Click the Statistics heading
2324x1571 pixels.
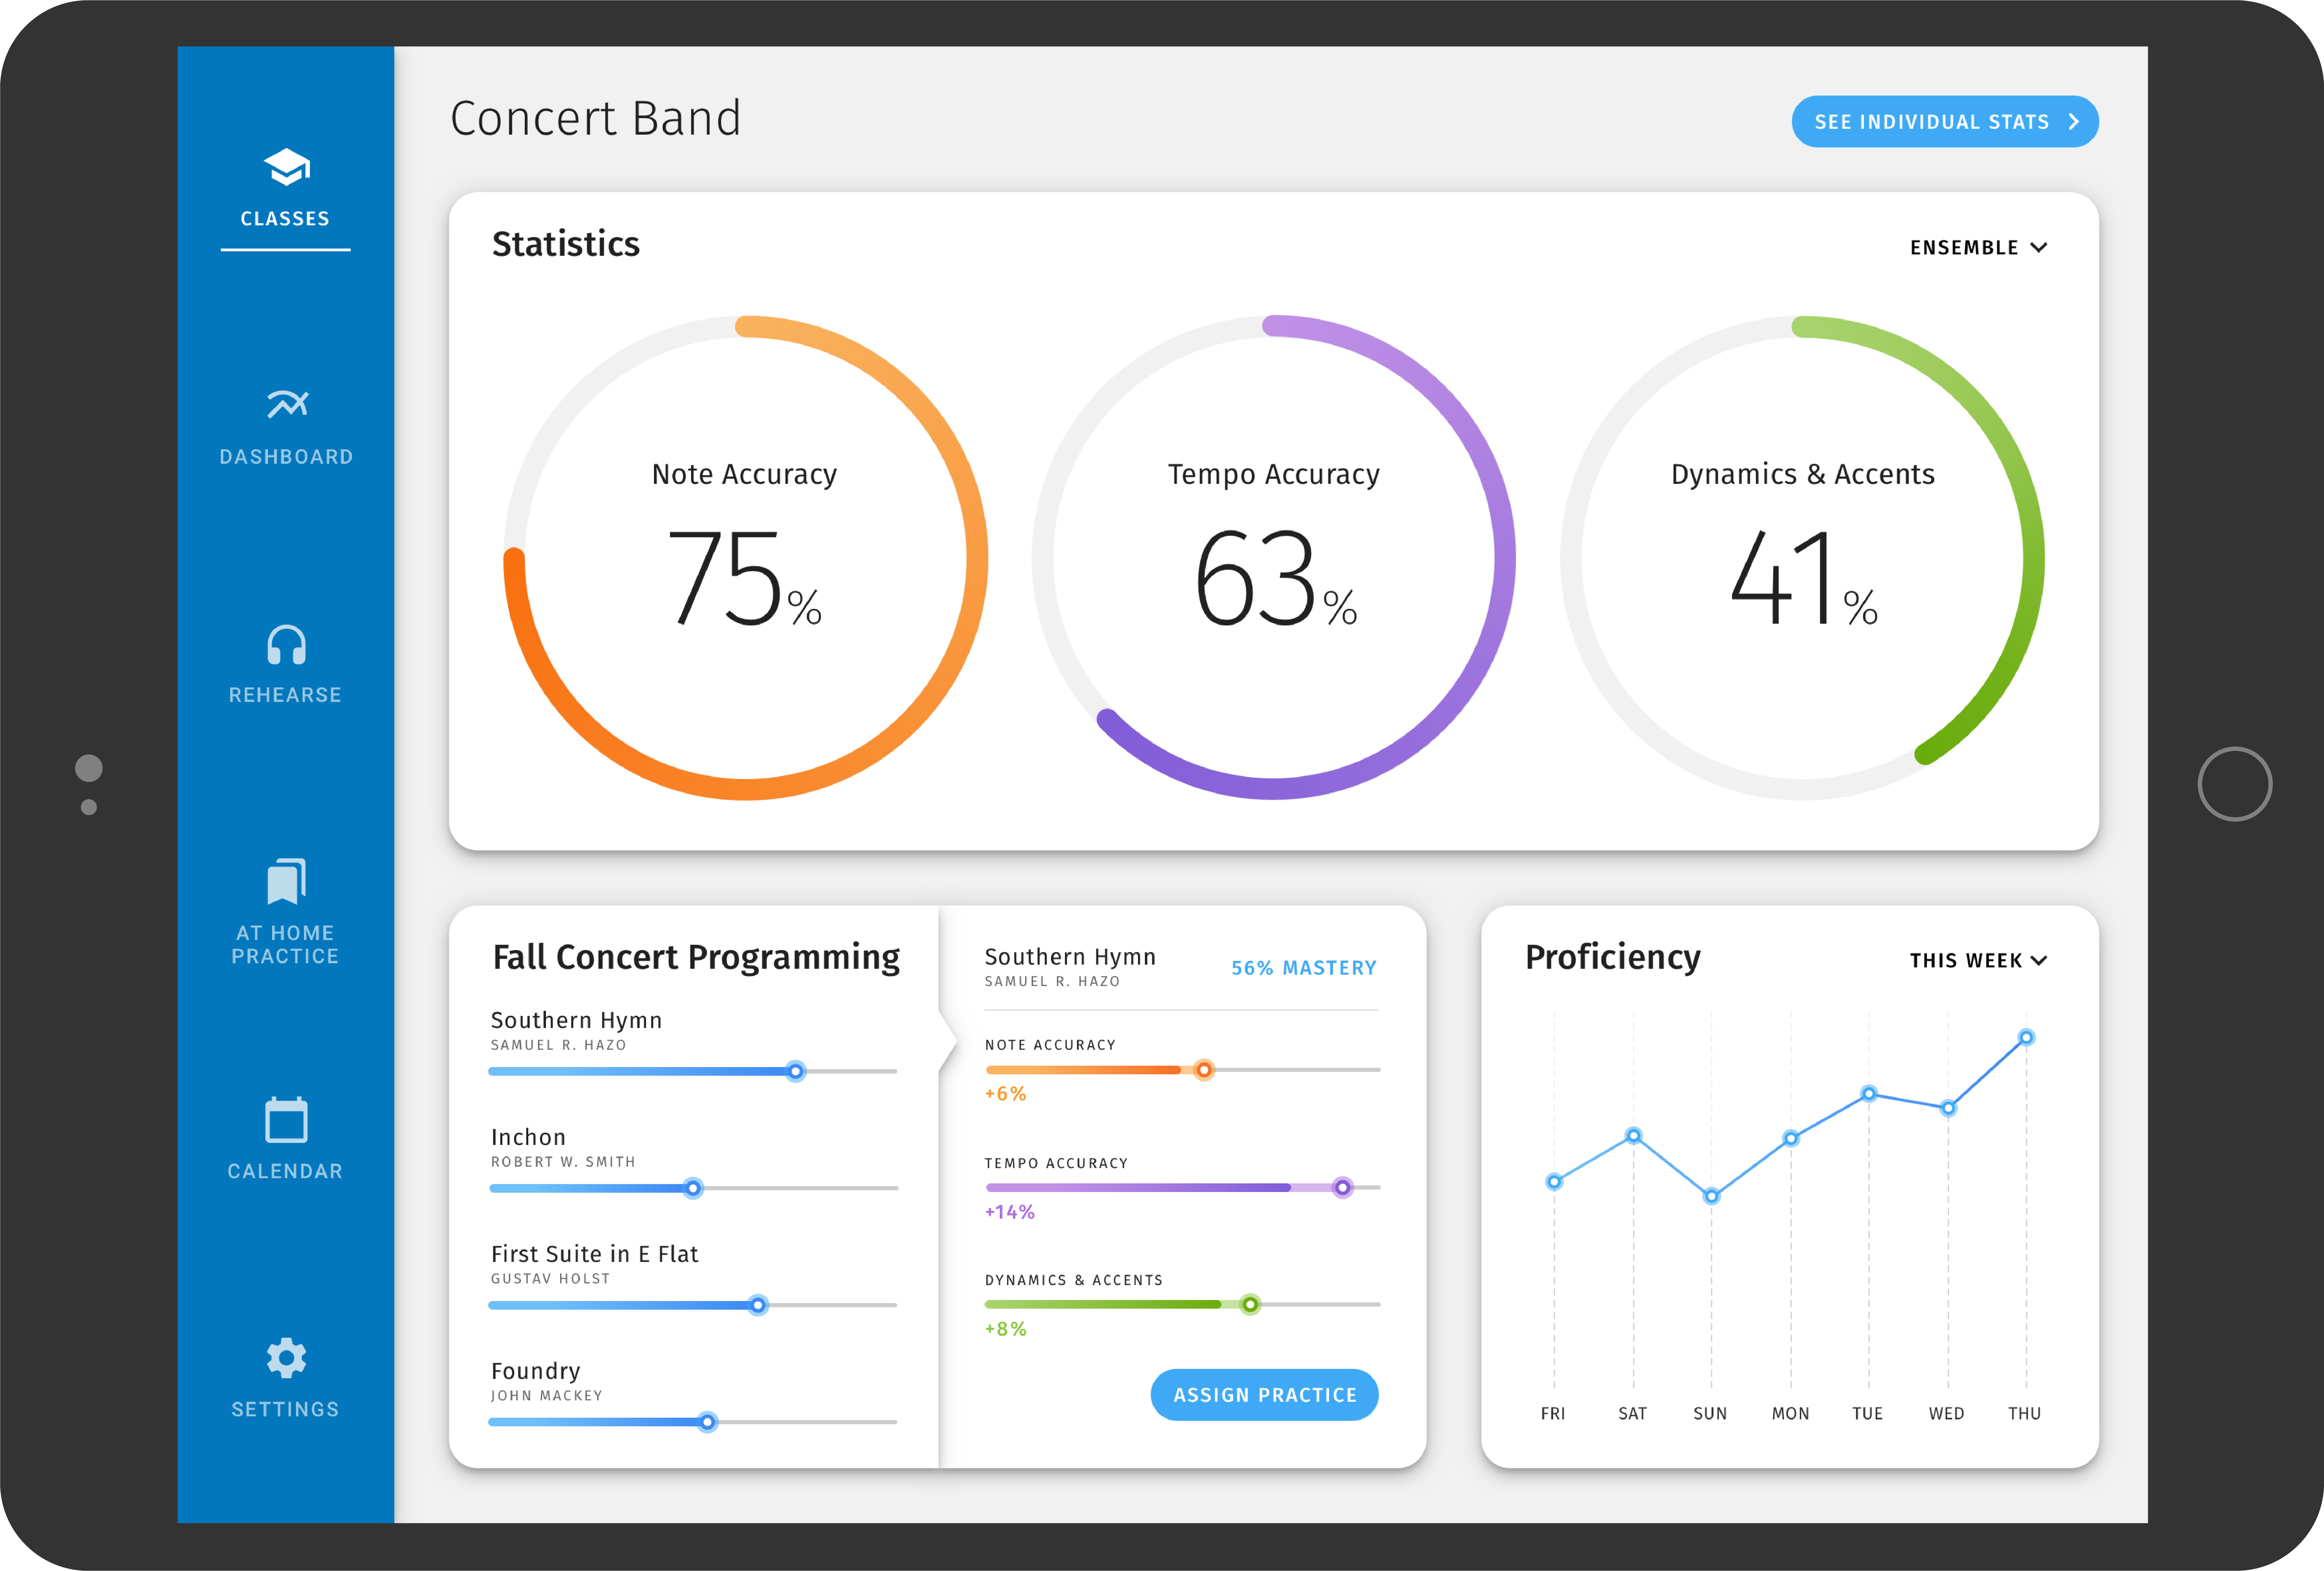566,244
